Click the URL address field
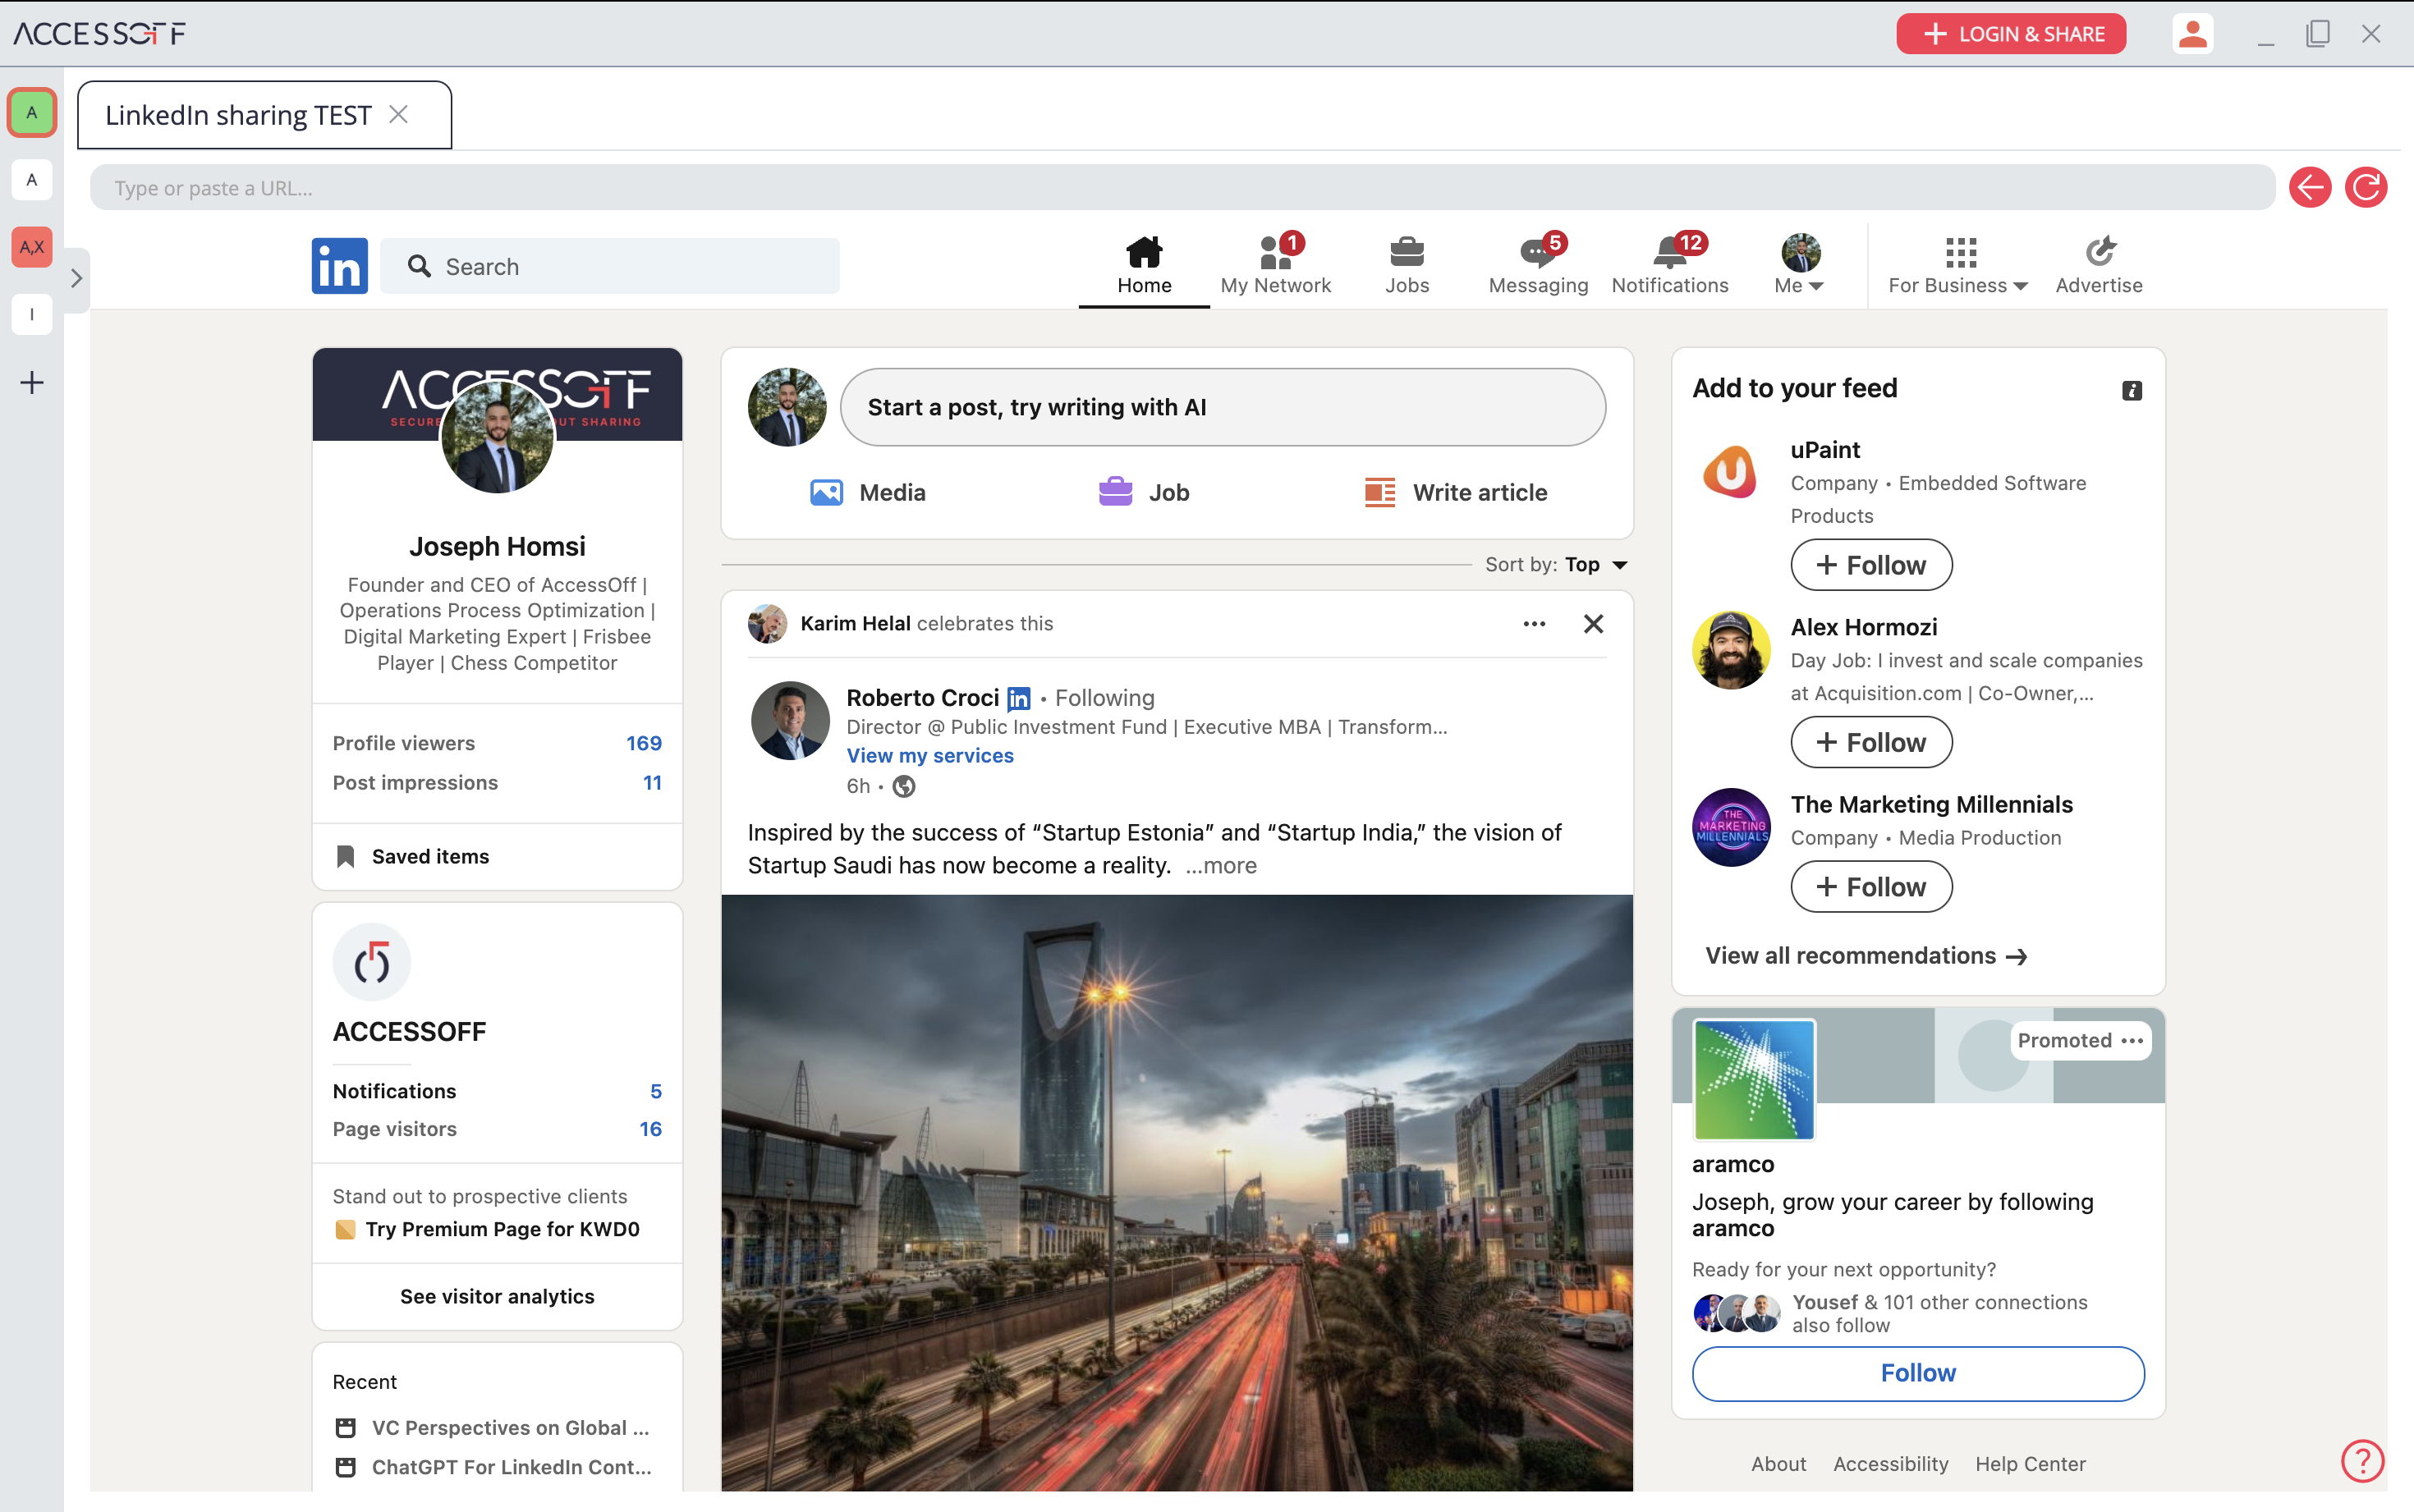This screenshot has width=2414, height=1512. (1182, 188)
